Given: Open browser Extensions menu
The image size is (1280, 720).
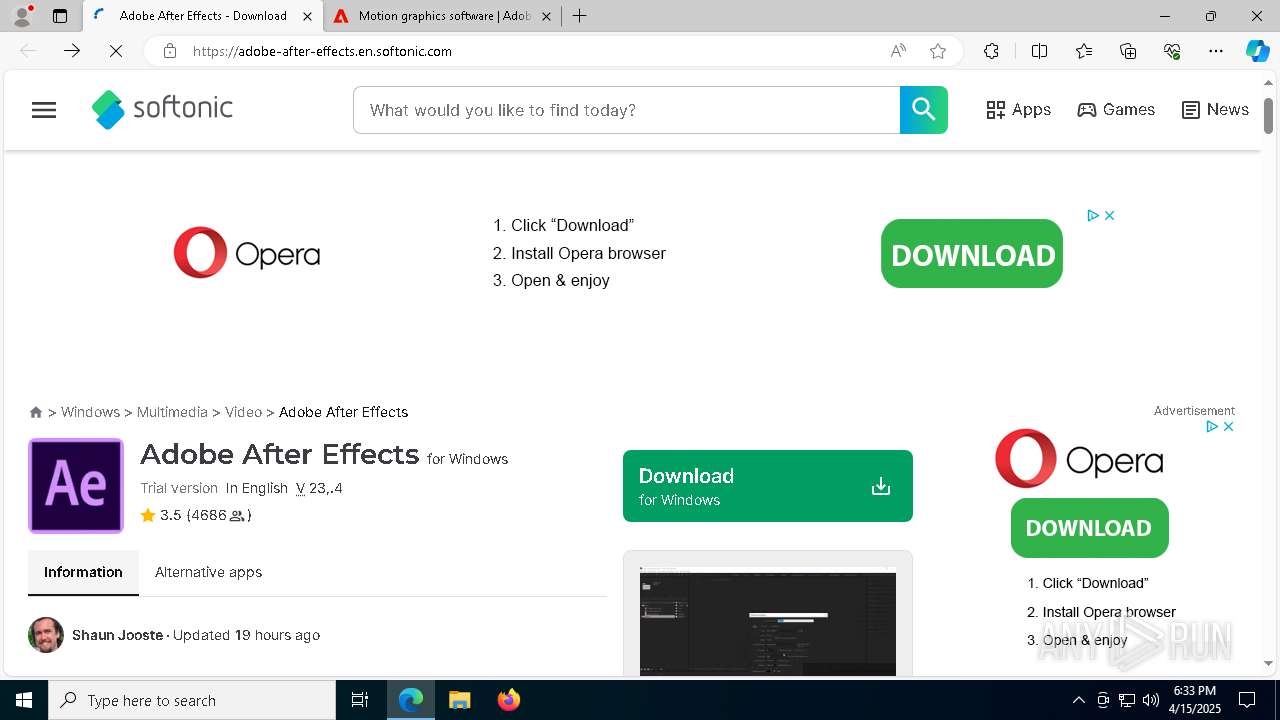Looking at the screenshot, I should (991, 51).
